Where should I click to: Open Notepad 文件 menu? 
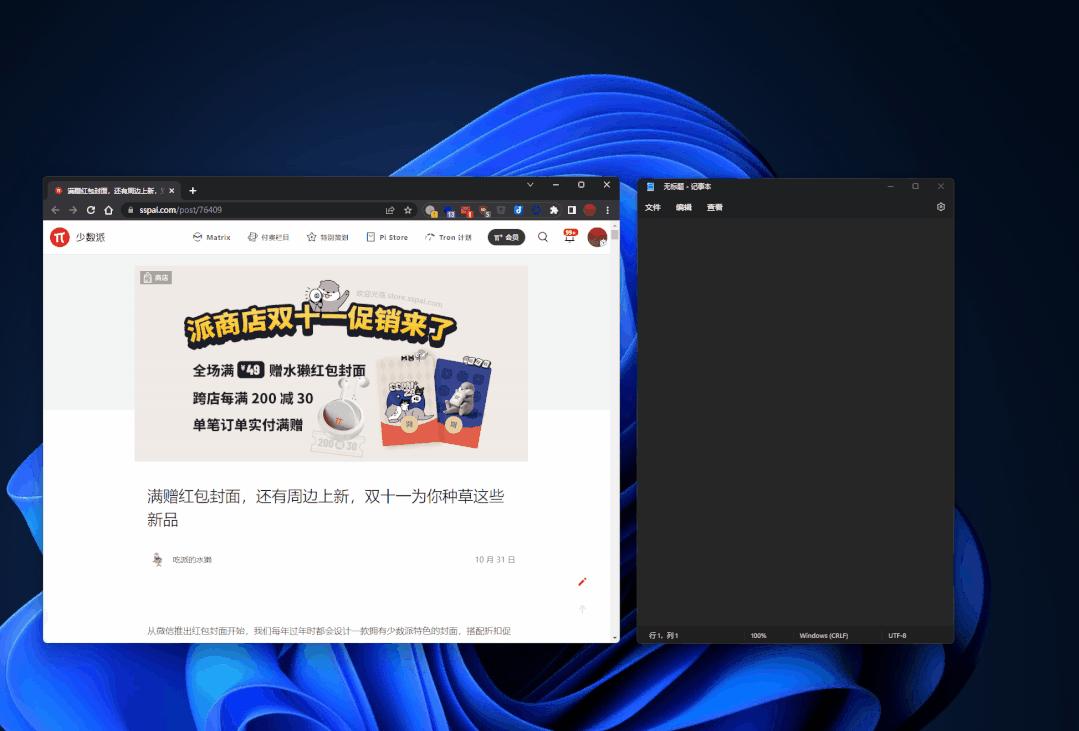[x=653, y=207]
